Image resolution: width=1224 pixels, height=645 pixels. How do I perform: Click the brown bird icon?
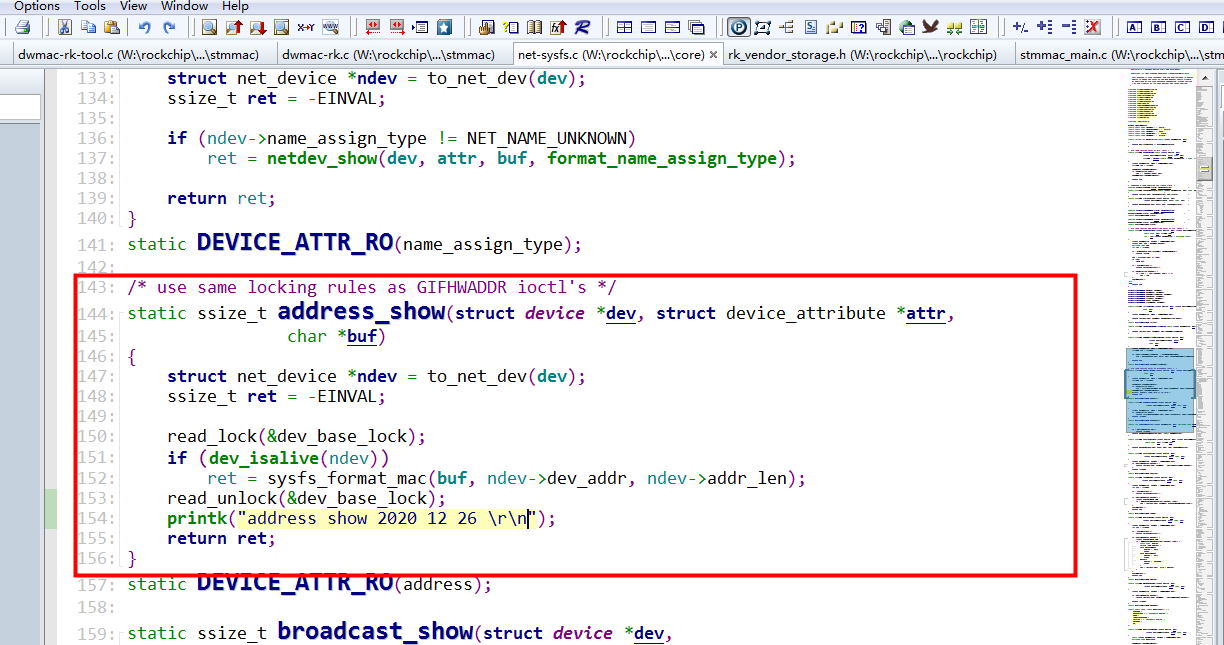pos(930,27)
